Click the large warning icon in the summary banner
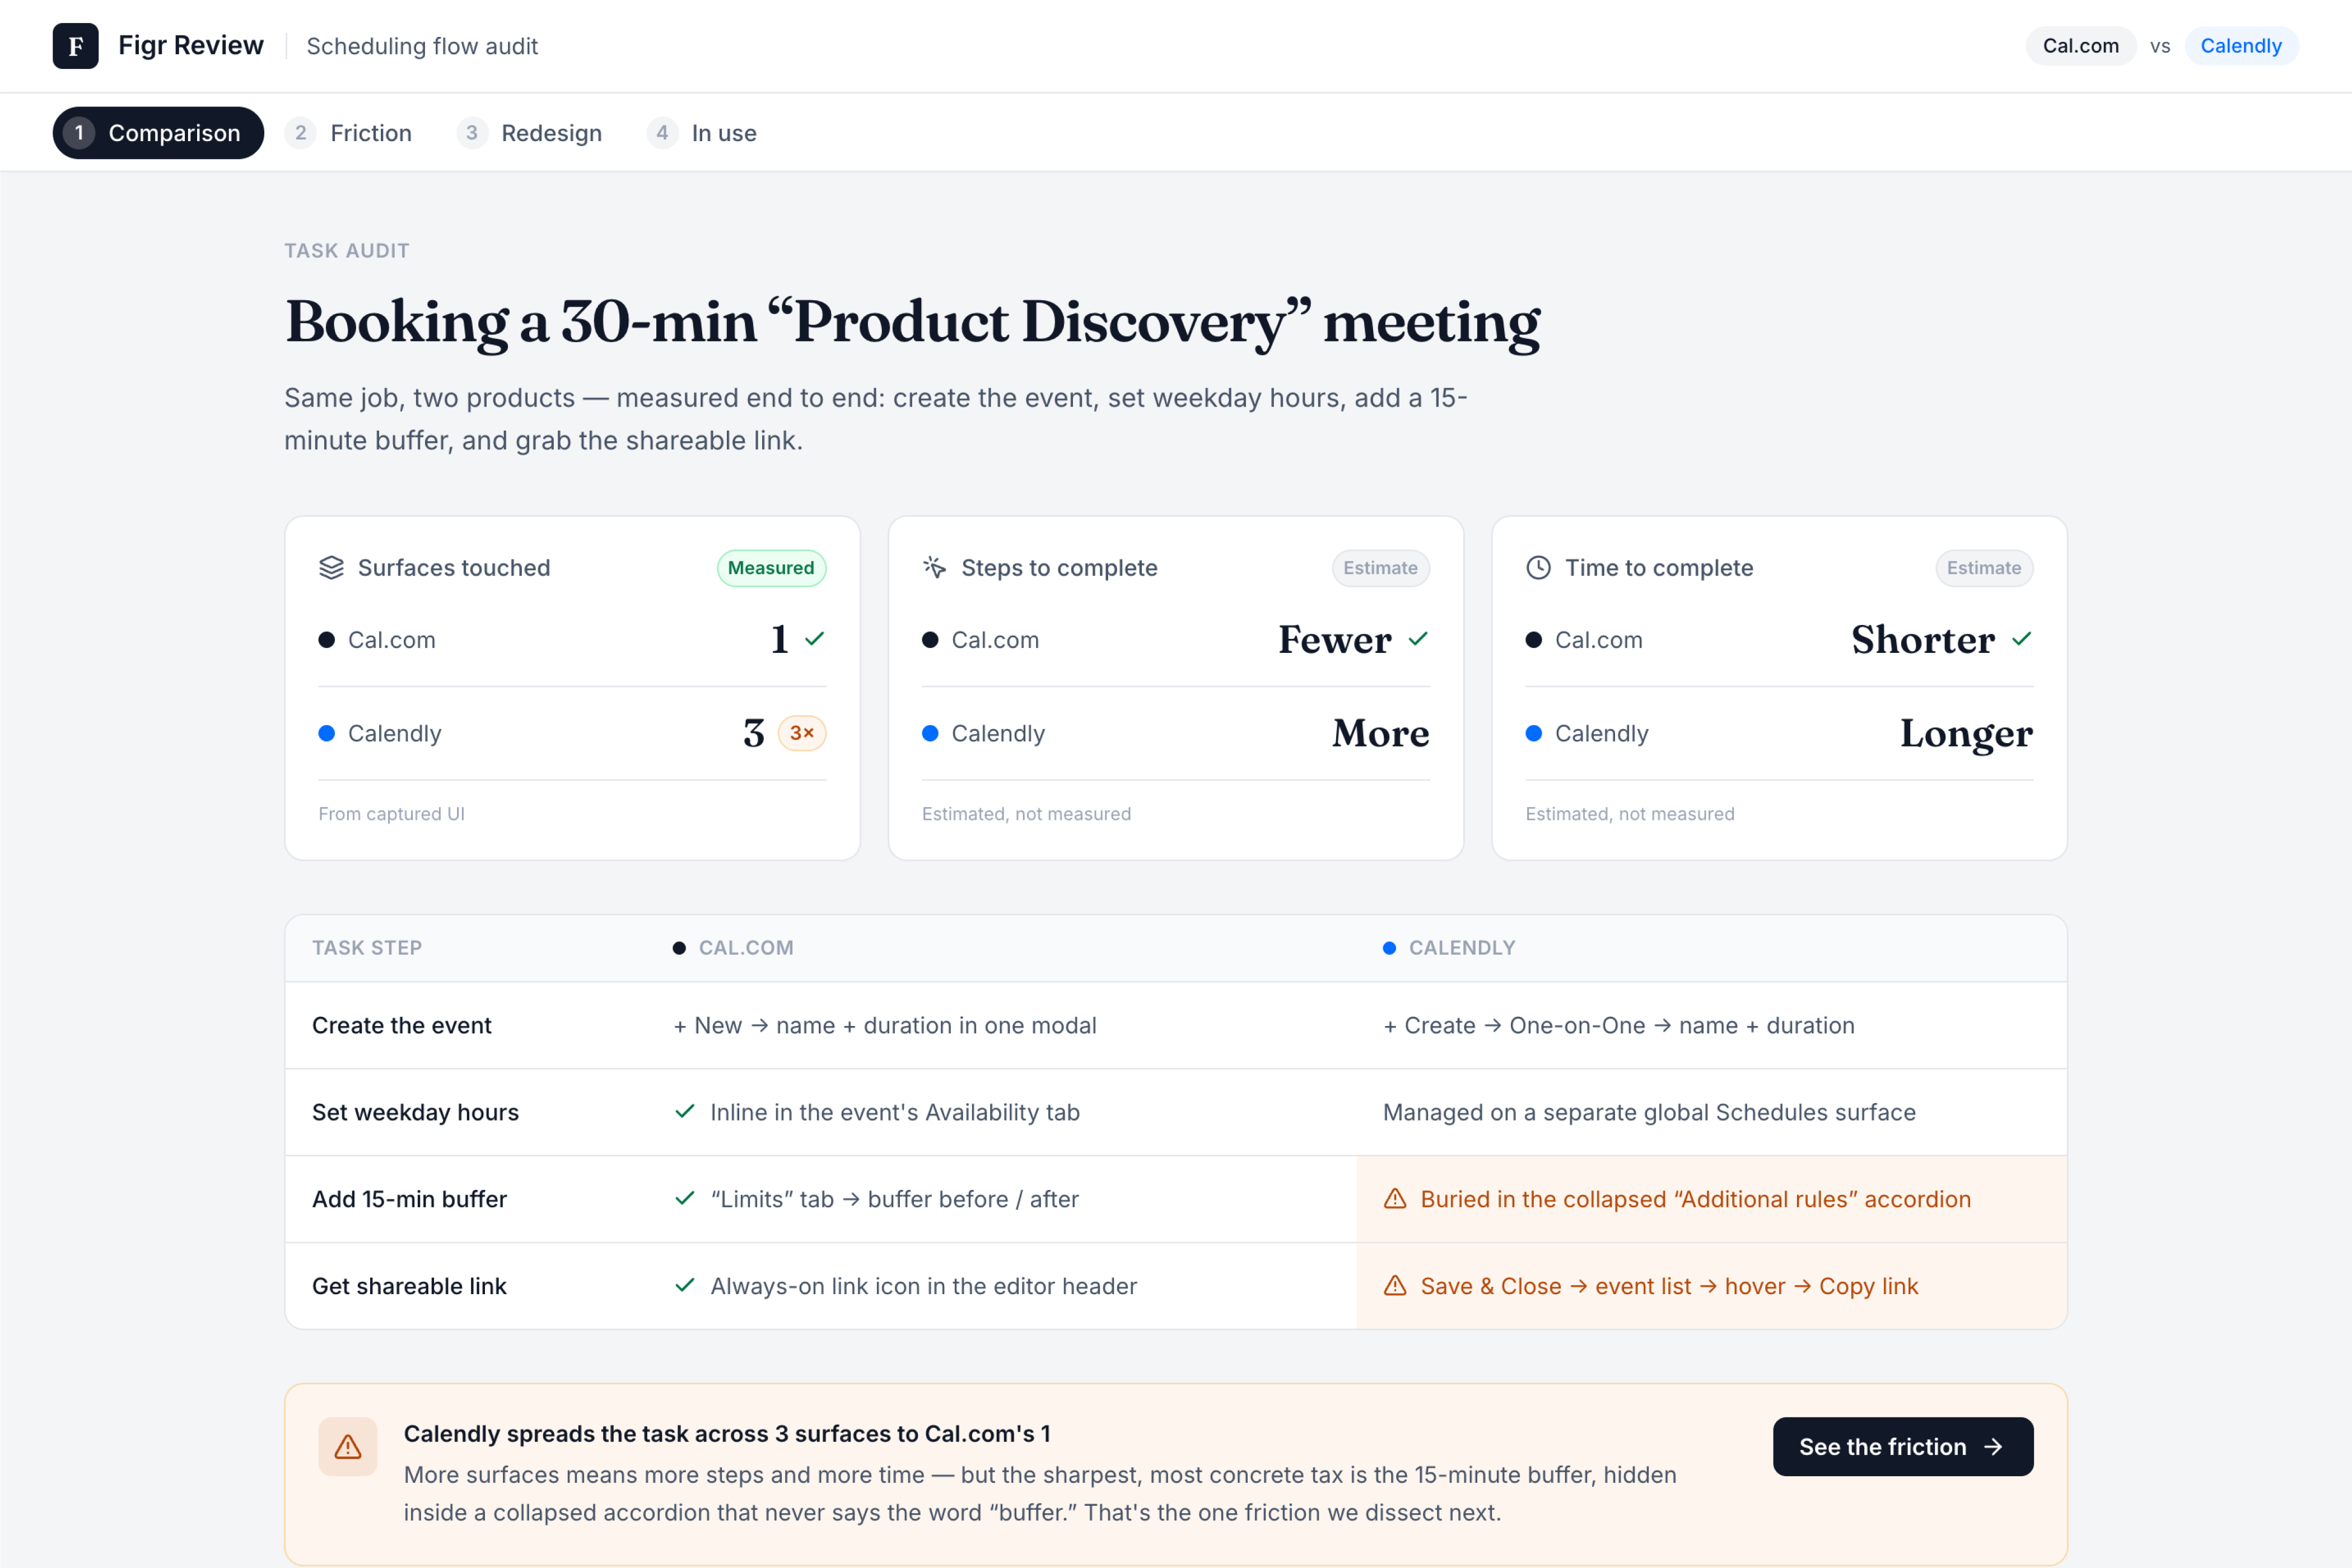The width and height of the screenshot is (2352, 1568). 348,1447
